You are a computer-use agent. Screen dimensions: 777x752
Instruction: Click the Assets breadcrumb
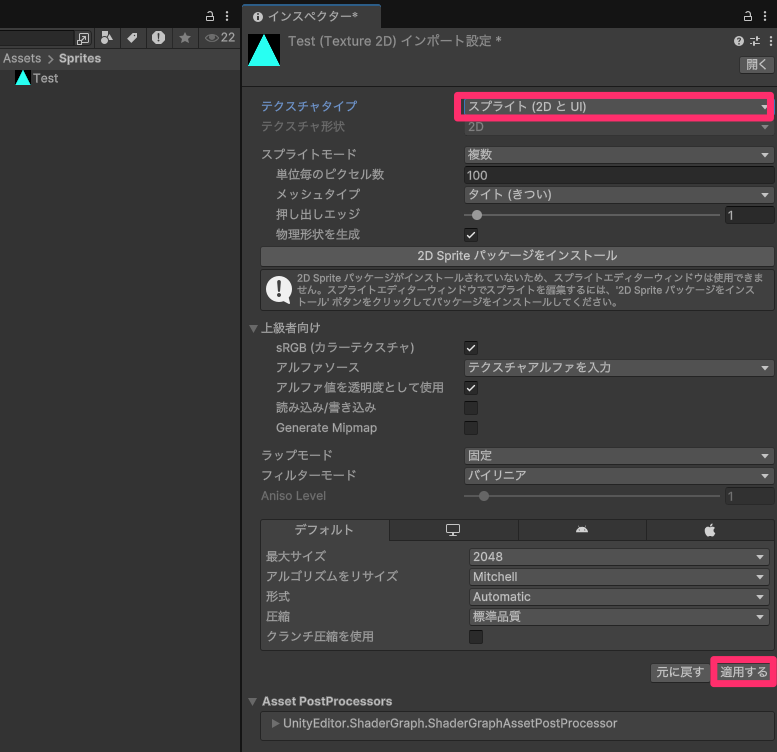[x=22, y=58]
